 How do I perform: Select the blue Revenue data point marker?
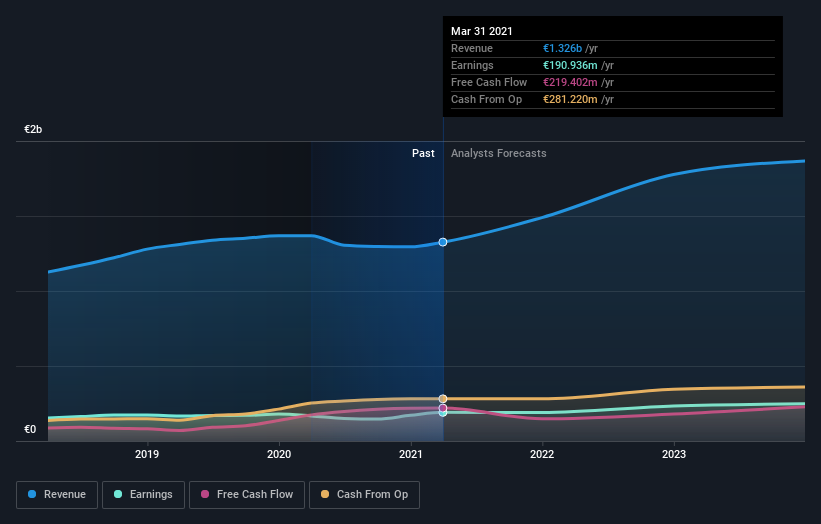(x=443, y=242)
